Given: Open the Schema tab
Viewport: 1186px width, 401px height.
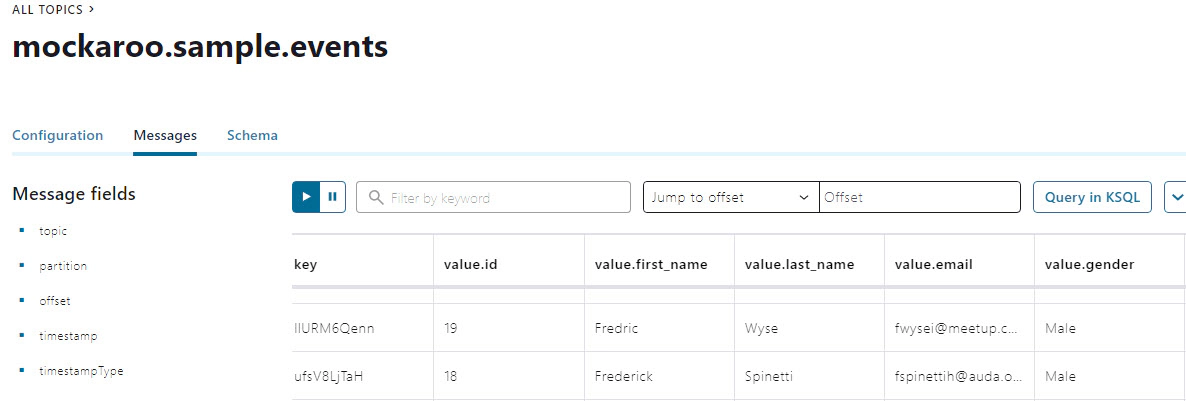Looking at the screenshot, I should pyautogui.click(x=252, y=135).
